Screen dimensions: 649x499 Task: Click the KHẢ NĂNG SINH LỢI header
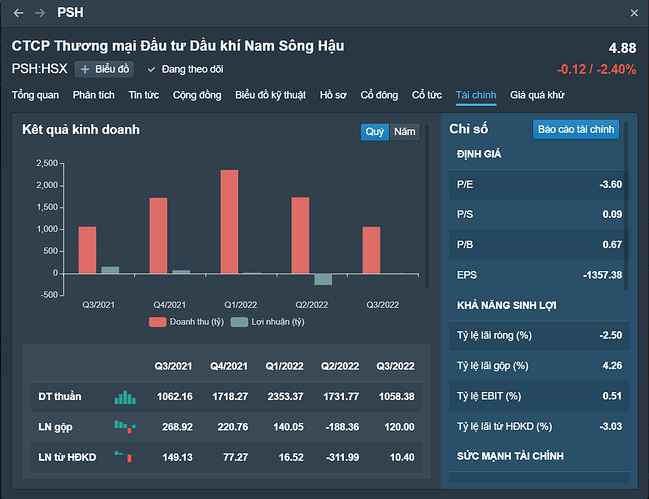(x=507, y=305)
